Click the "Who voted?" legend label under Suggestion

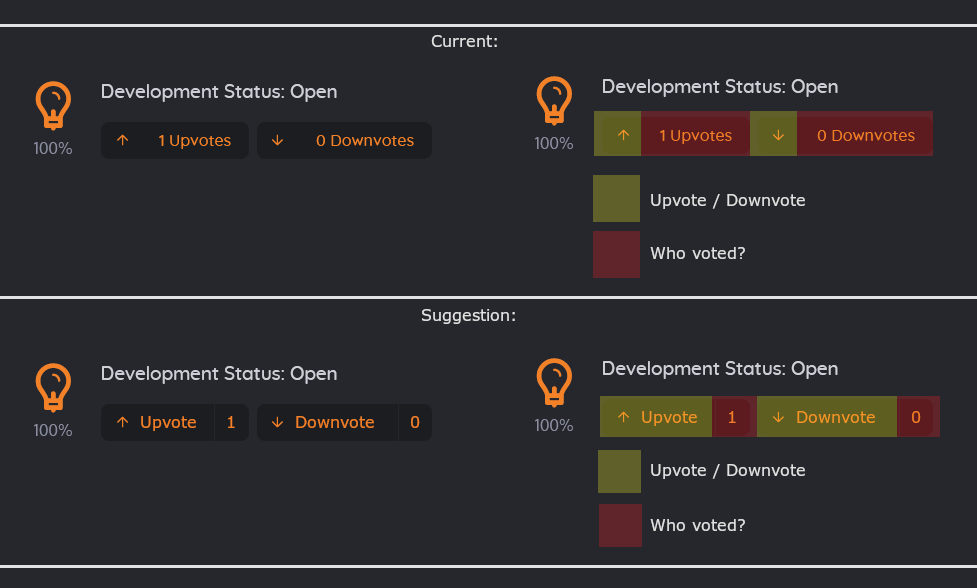pos(698,526)
